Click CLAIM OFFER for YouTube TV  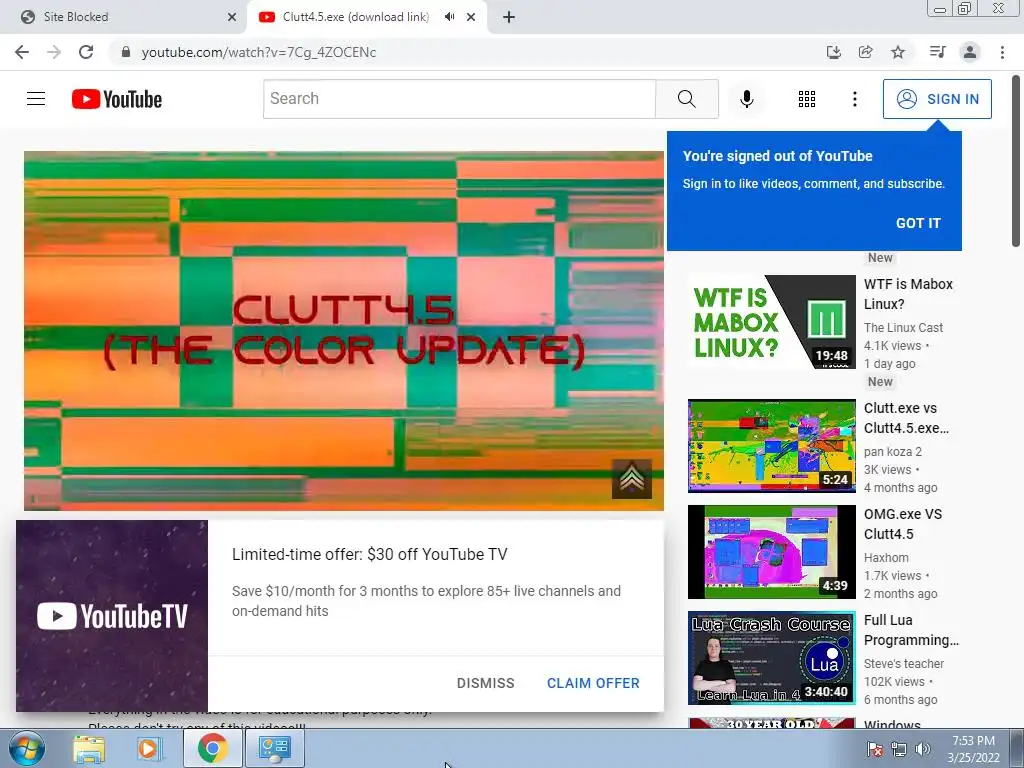point(593,682)
